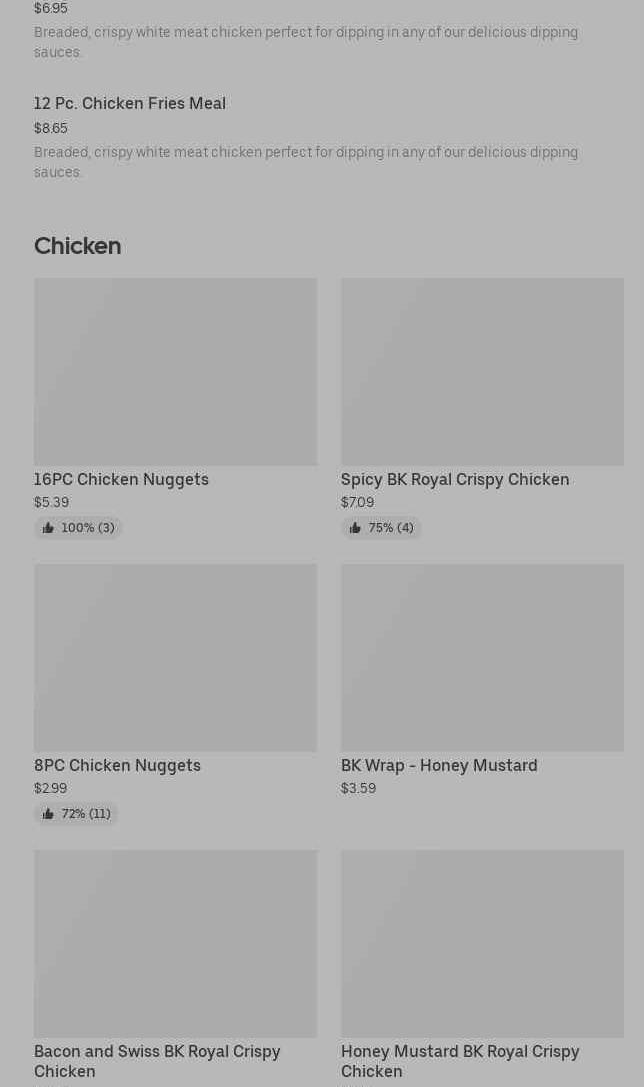Click thumbs-up icon under 16PC Chicken Nuggets
This screenshot has width=644, height=1087.
(x=48, y=528)
